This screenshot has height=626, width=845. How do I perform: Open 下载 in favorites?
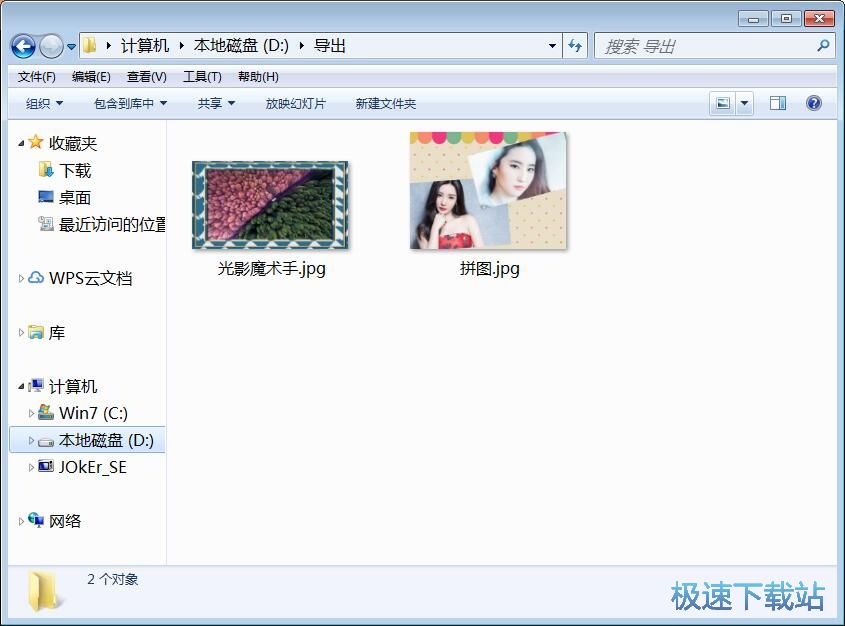(x=75, y=170)
